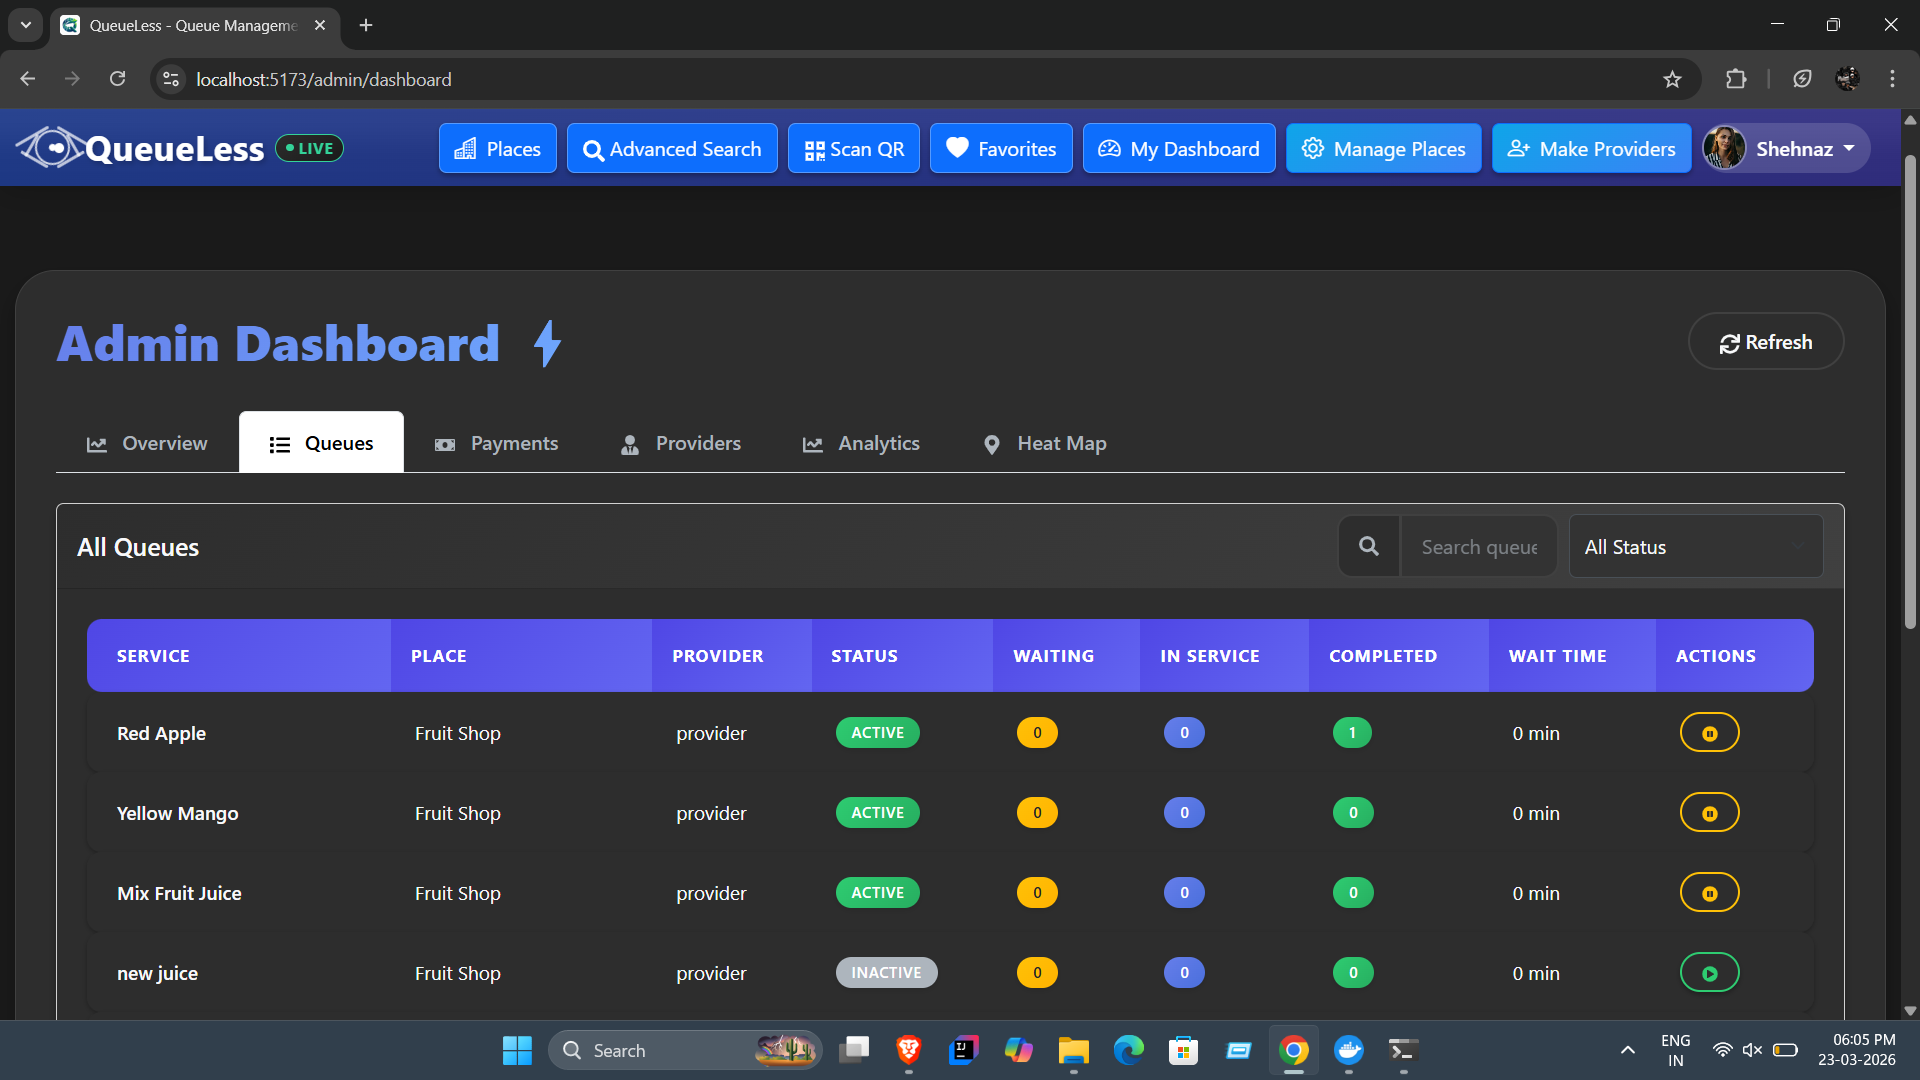
Task: Open the Shehnaz profile dropdown
Action: coord(1786,149)
